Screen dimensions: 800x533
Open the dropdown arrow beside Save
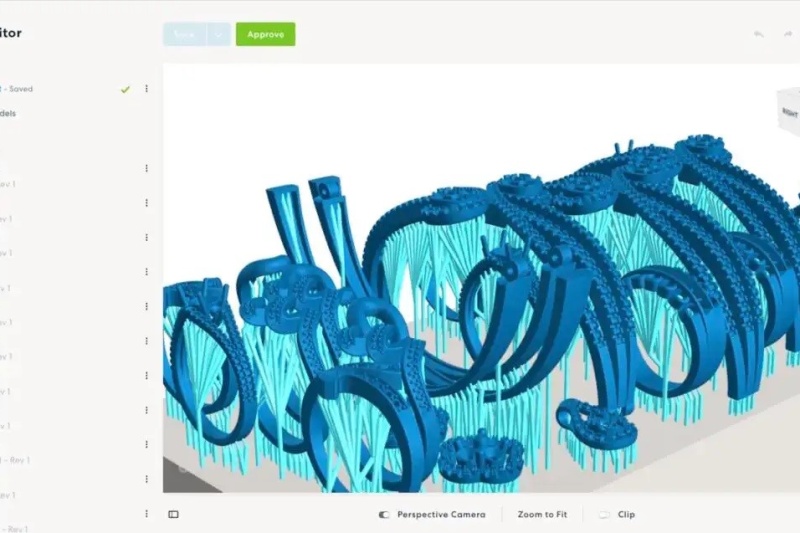219,34
